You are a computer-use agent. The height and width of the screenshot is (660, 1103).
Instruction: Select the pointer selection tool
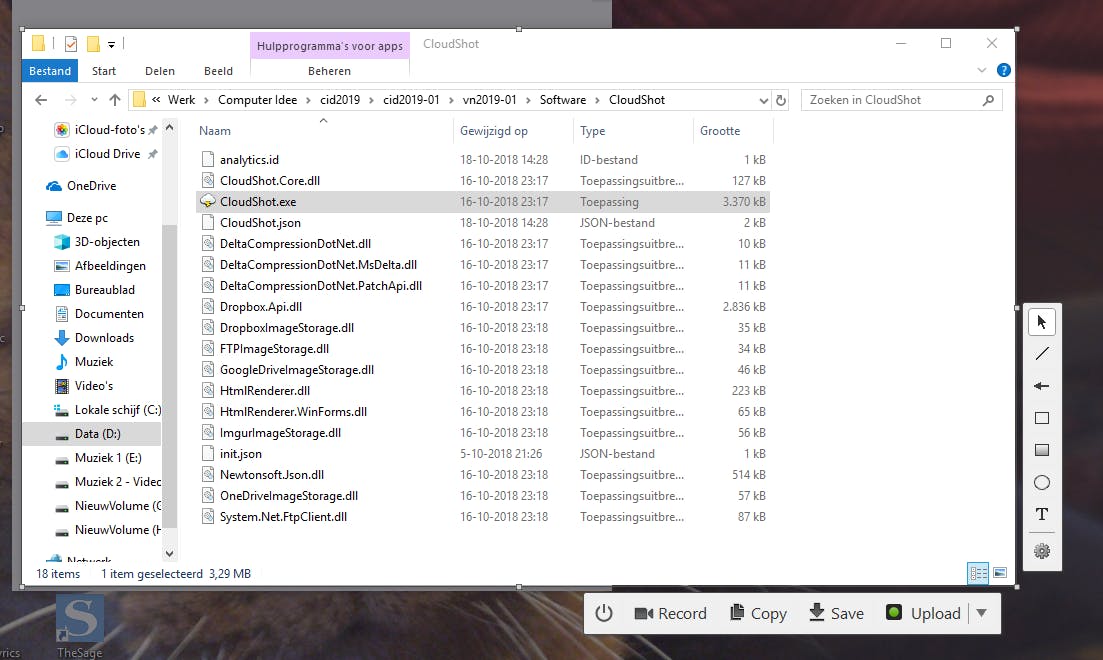pos(1042,322)
